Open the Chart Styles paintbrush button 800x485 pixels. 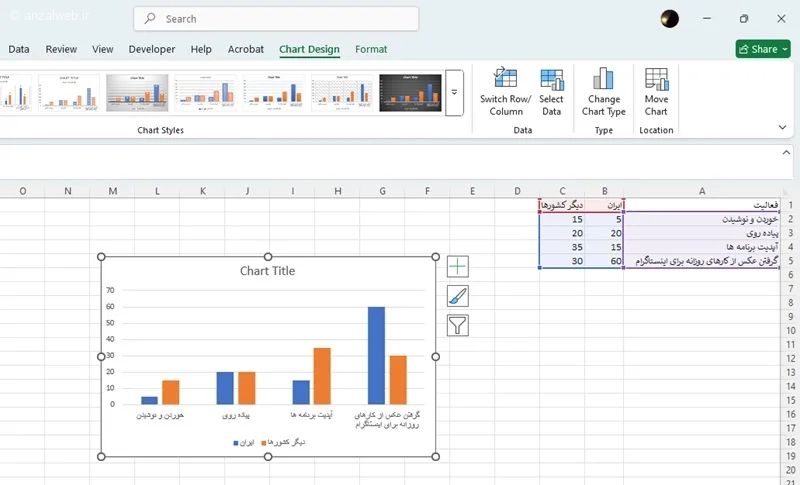coord(457,296)
